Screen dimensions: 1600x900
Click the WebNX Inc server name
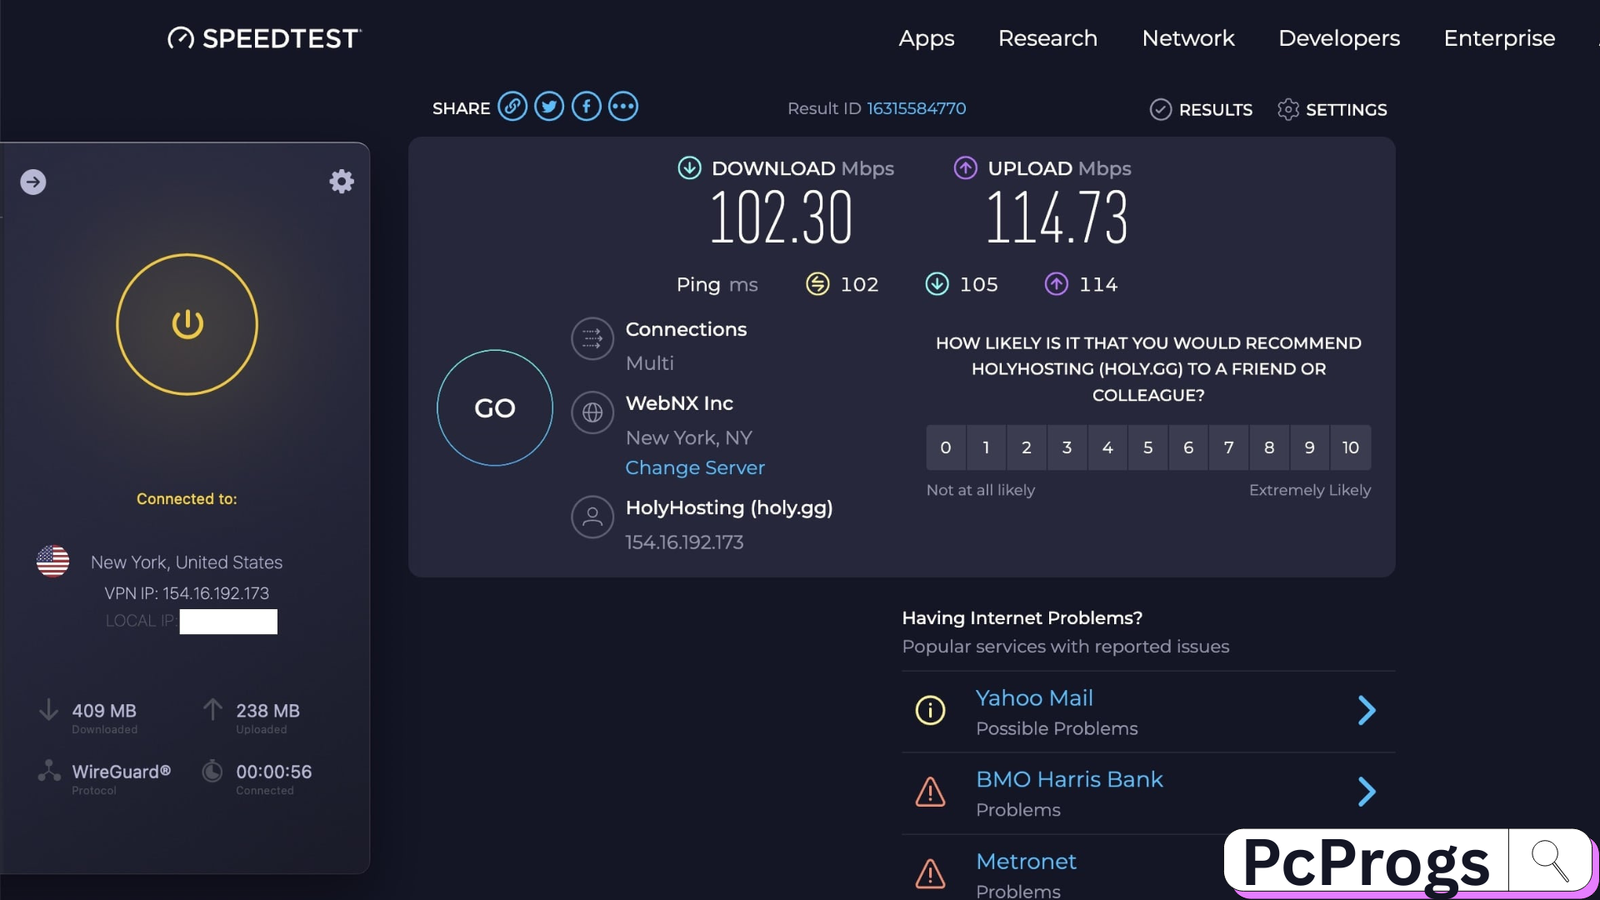point(679,403)
